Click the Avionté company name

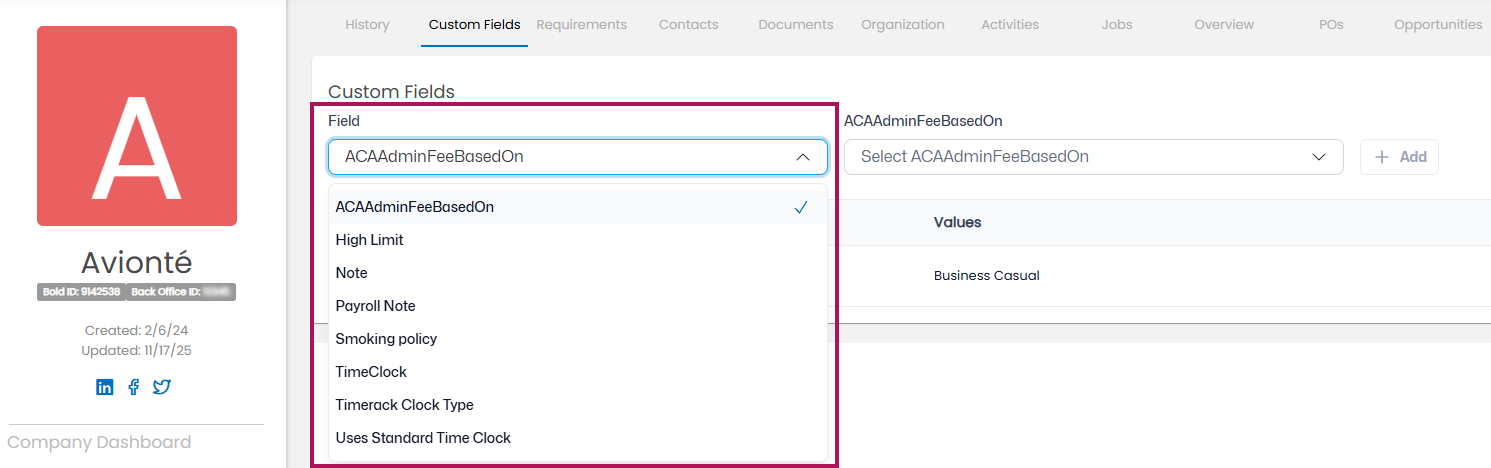click(x=137, y=262)
